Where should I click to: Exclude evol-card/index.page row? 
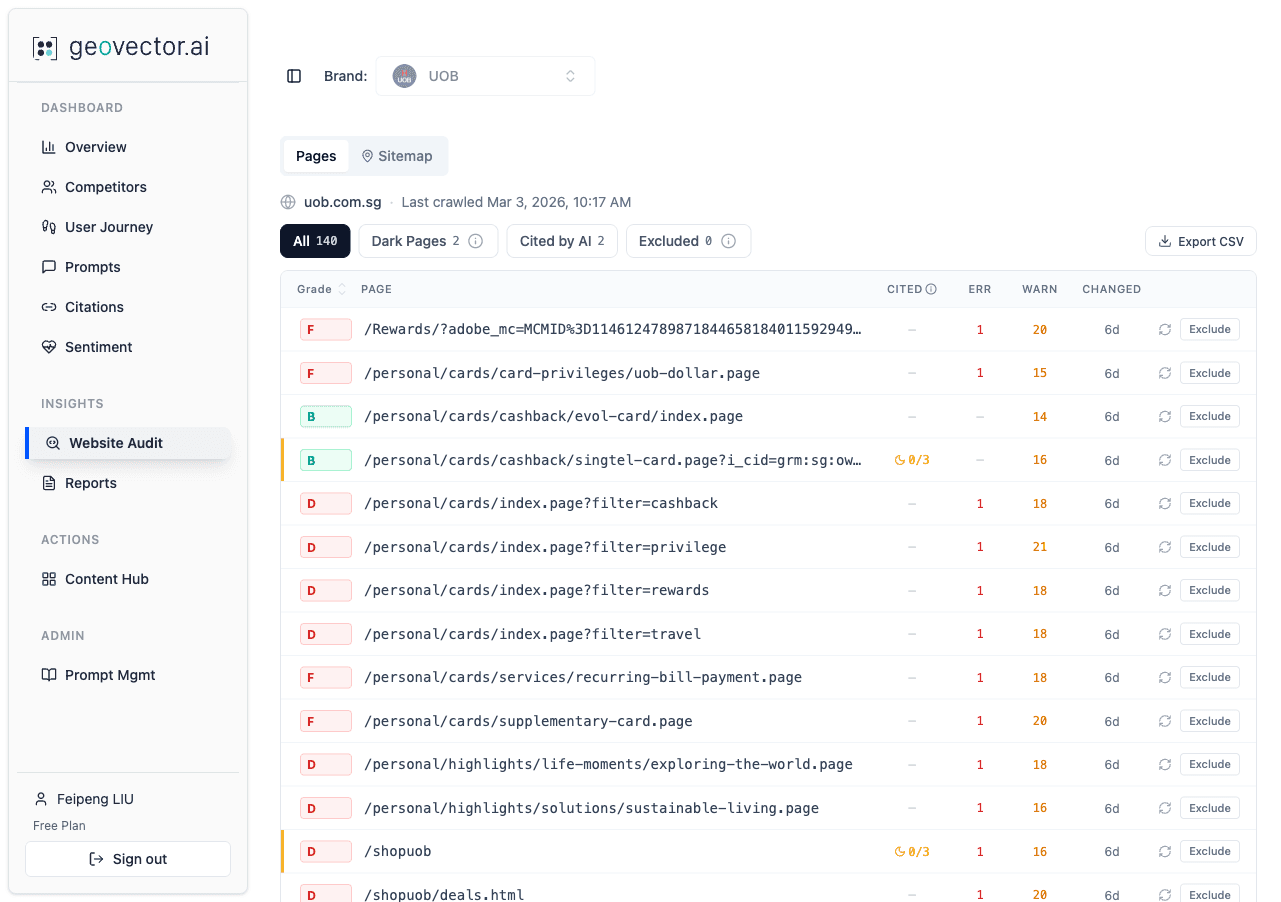(x=1210, y=416)
